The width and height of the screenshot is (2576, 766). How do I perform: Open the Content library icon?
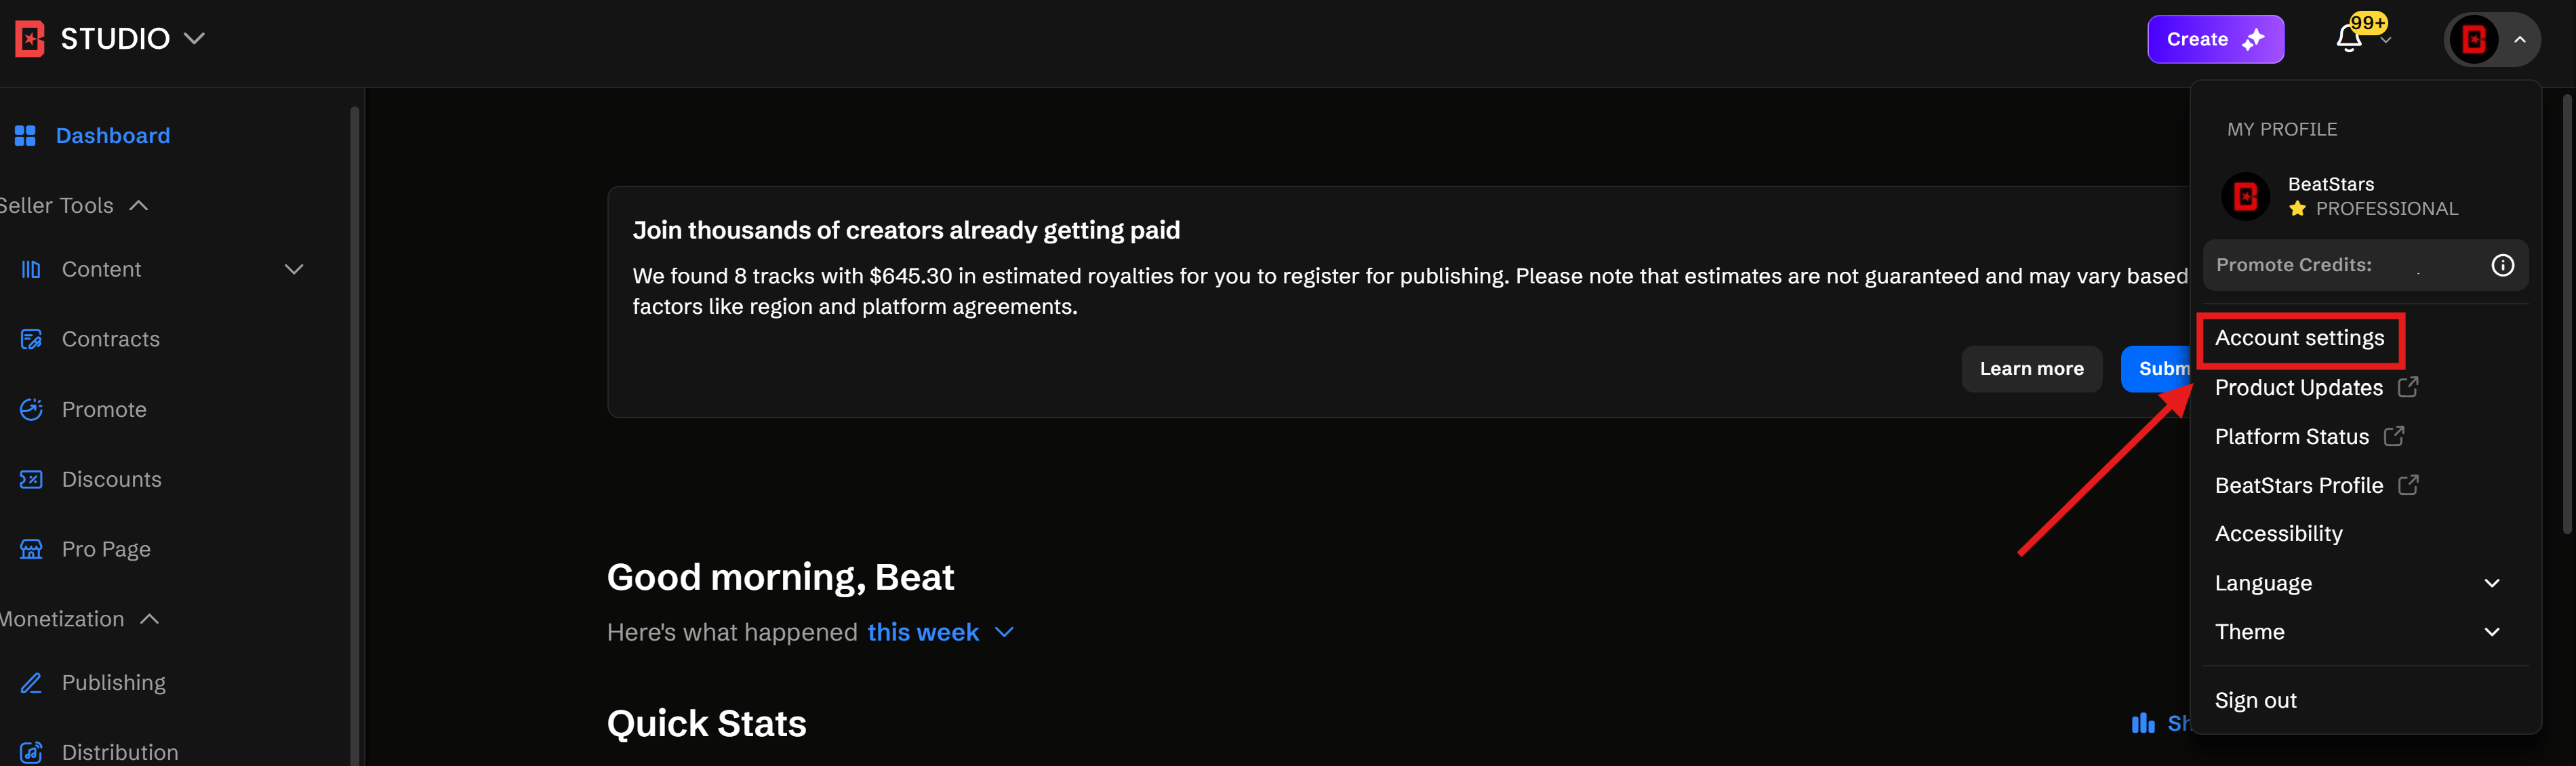tap(31, 269)
